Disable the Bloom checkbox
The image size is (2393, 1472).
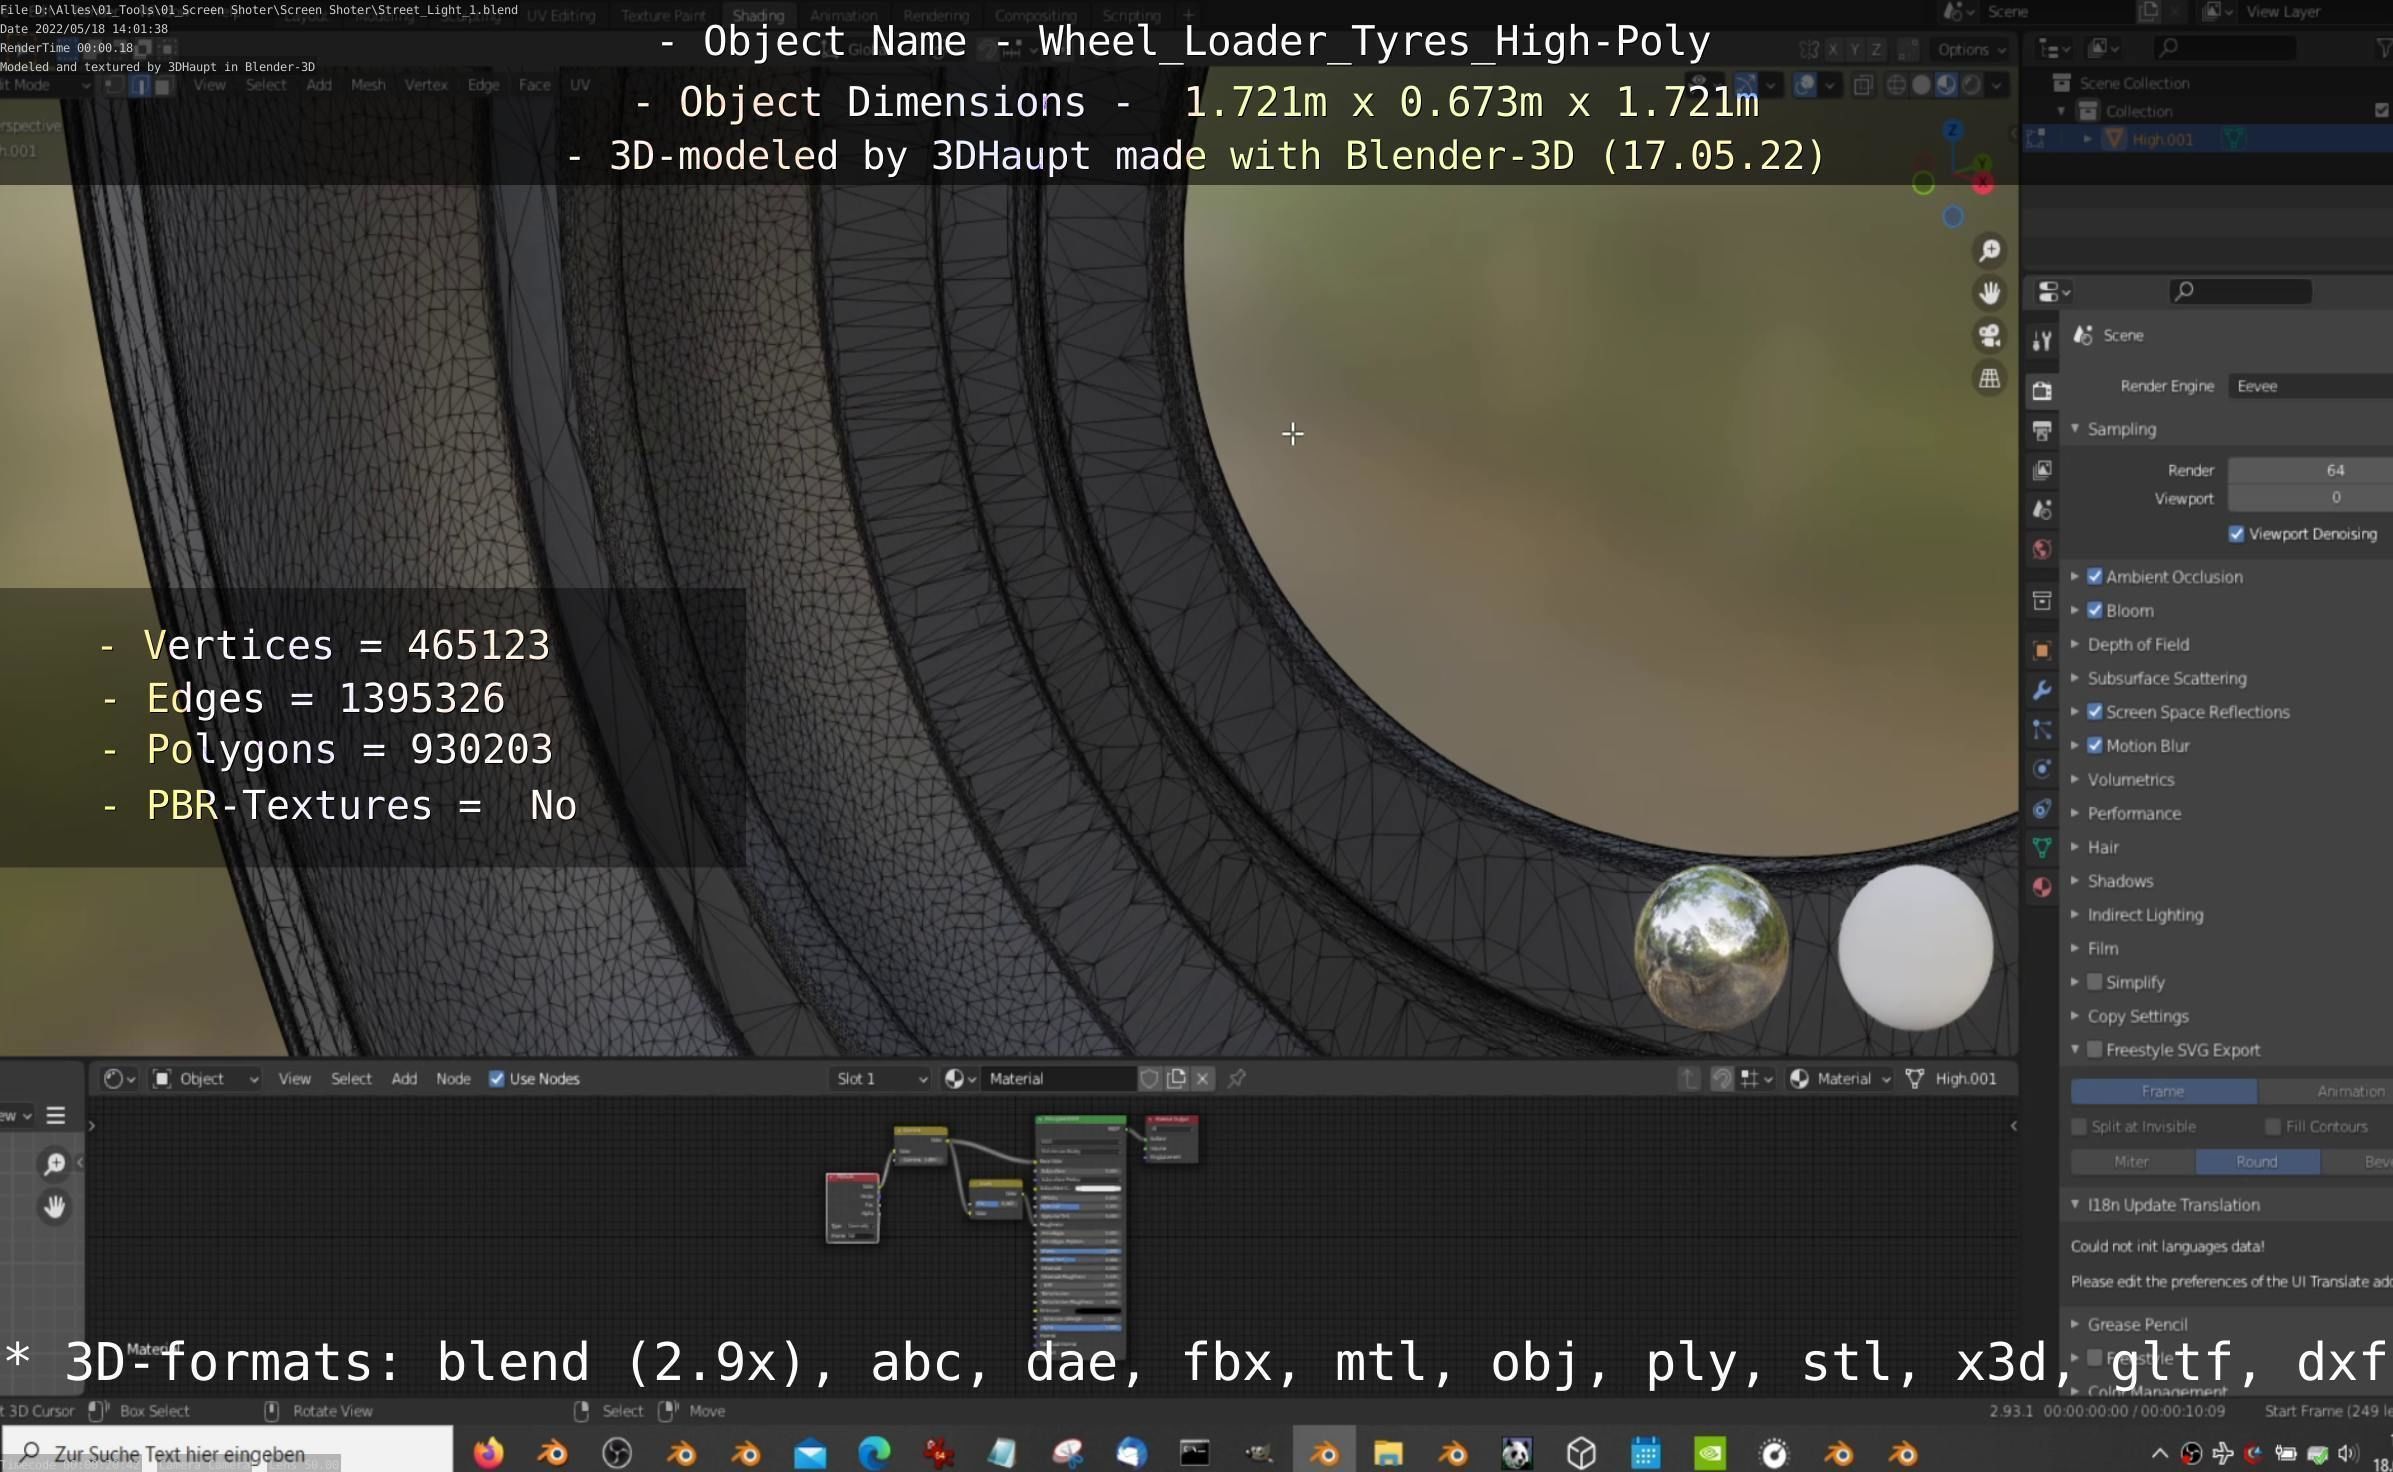point(2095,610)
